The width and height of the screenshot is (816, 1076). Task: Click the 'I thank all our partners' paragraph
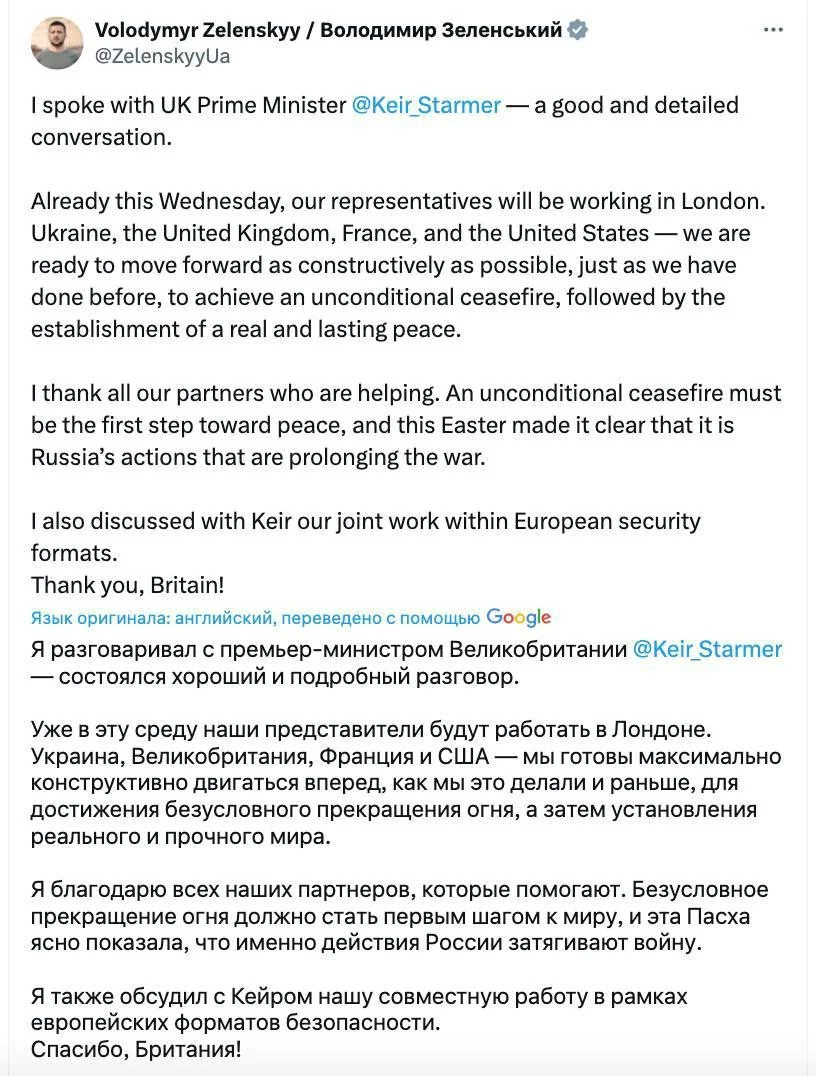point(406,425)
